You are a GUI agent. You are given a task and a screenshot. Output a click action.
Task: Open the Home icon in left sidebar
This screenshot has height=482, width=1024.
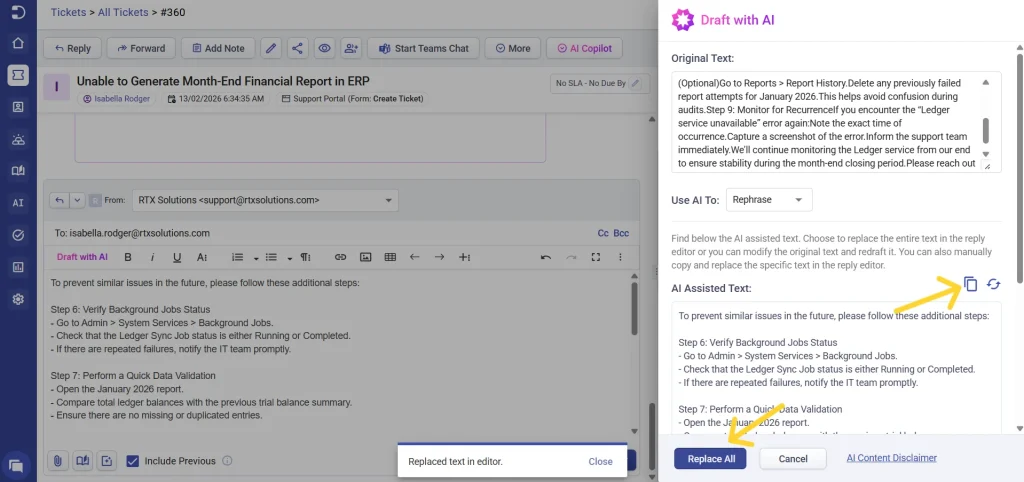pos(18,43)
